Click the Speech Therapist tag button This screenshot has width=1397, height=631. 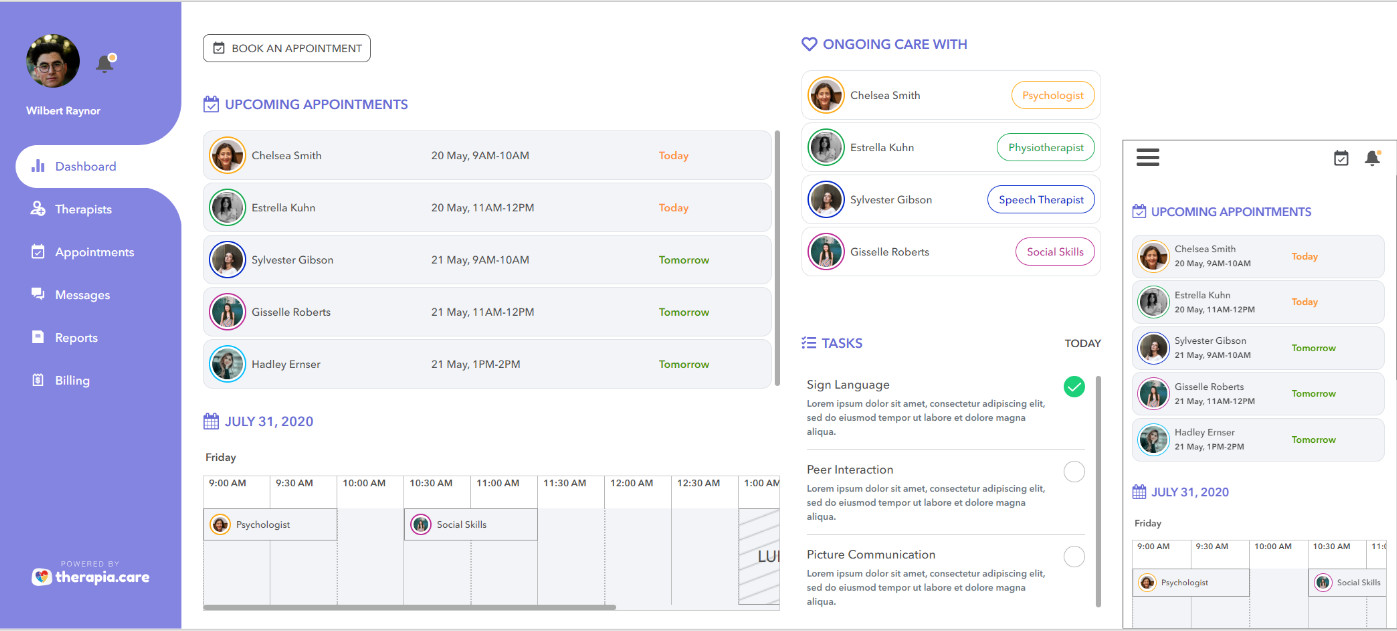point(1041,200)
